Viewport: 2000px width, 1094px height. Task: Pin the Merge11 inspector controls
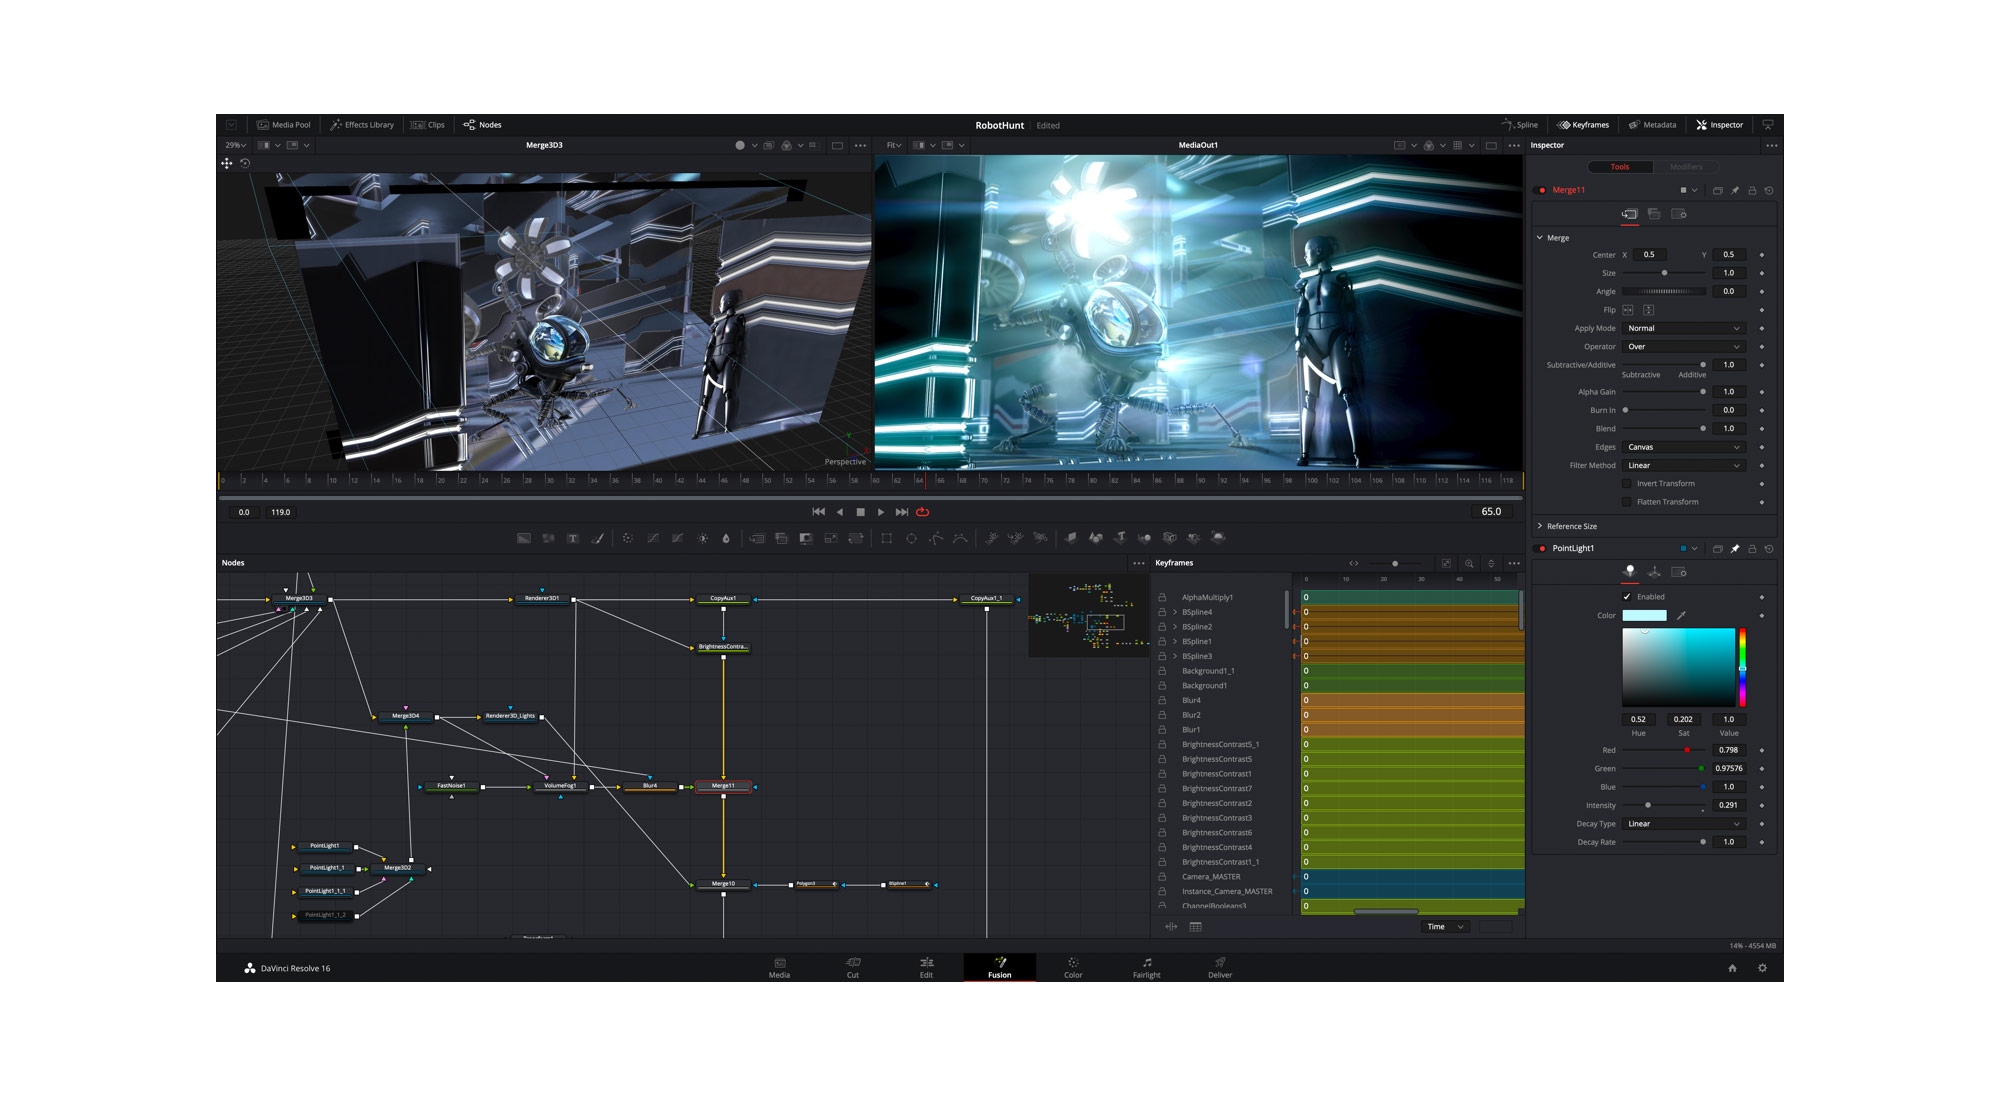coord(1735,190)
